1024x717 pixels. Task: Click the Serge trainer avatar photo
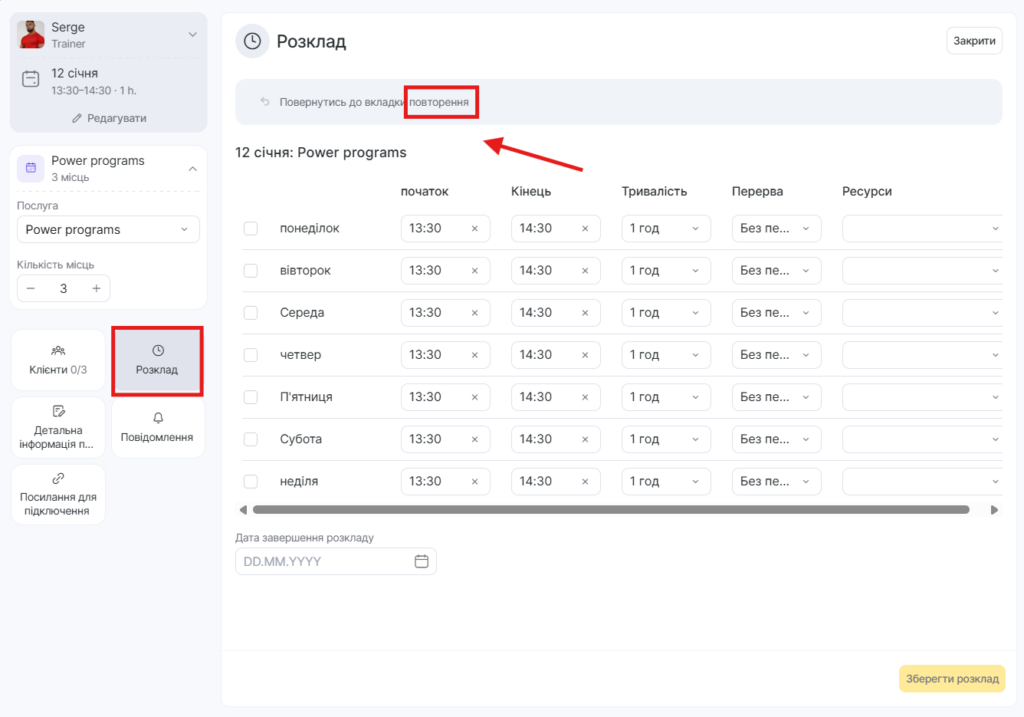click(31, 35)
